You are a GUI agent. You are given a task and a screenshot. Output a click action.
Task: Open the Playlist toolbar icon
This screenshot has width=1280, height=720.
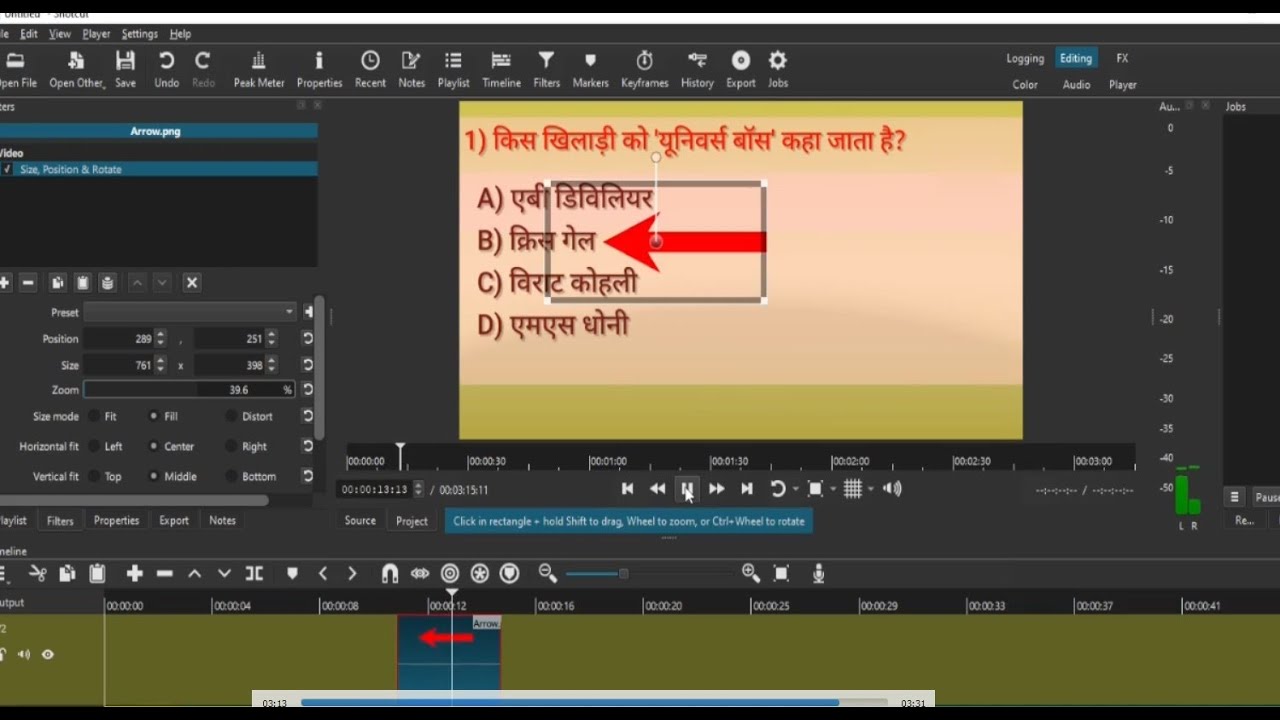[453, 69]
